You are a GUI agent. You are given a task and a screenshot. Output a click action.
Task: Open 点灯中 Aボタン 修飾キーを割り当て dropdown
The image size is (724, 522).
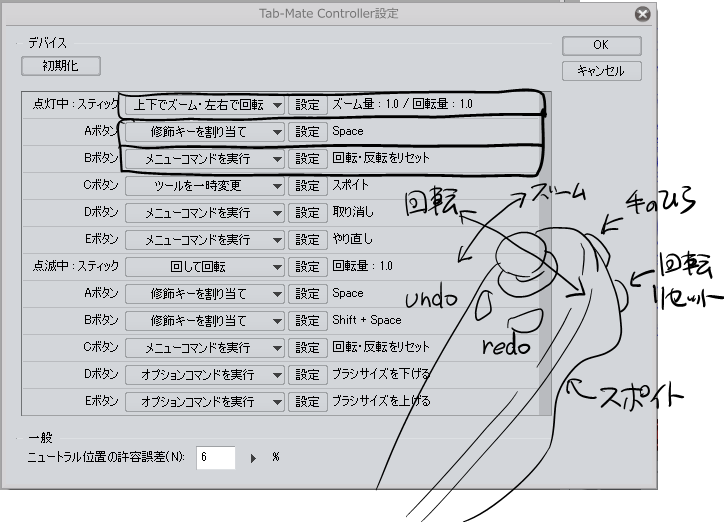(204, 132)
